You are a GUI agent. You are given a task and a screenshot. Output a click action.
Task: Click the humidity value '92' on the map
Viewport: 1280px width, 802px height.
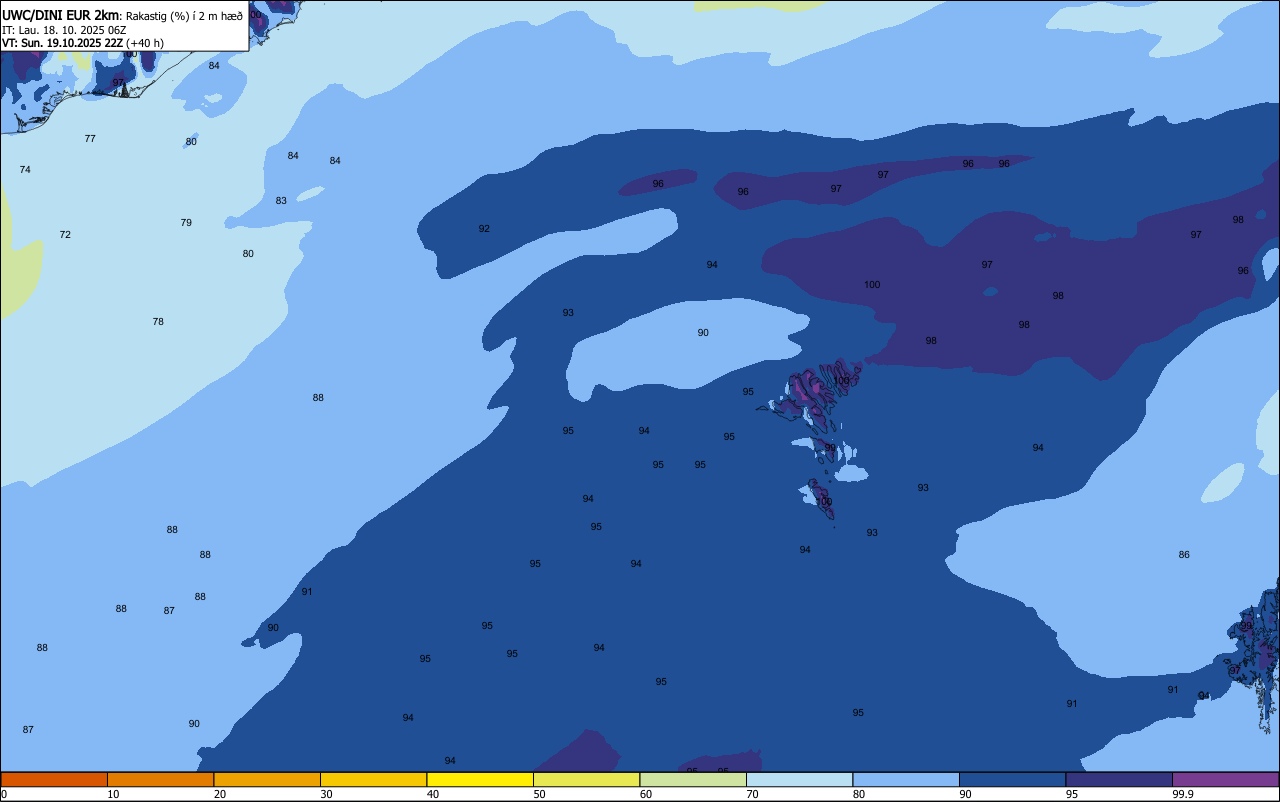(x=484, y=229)
